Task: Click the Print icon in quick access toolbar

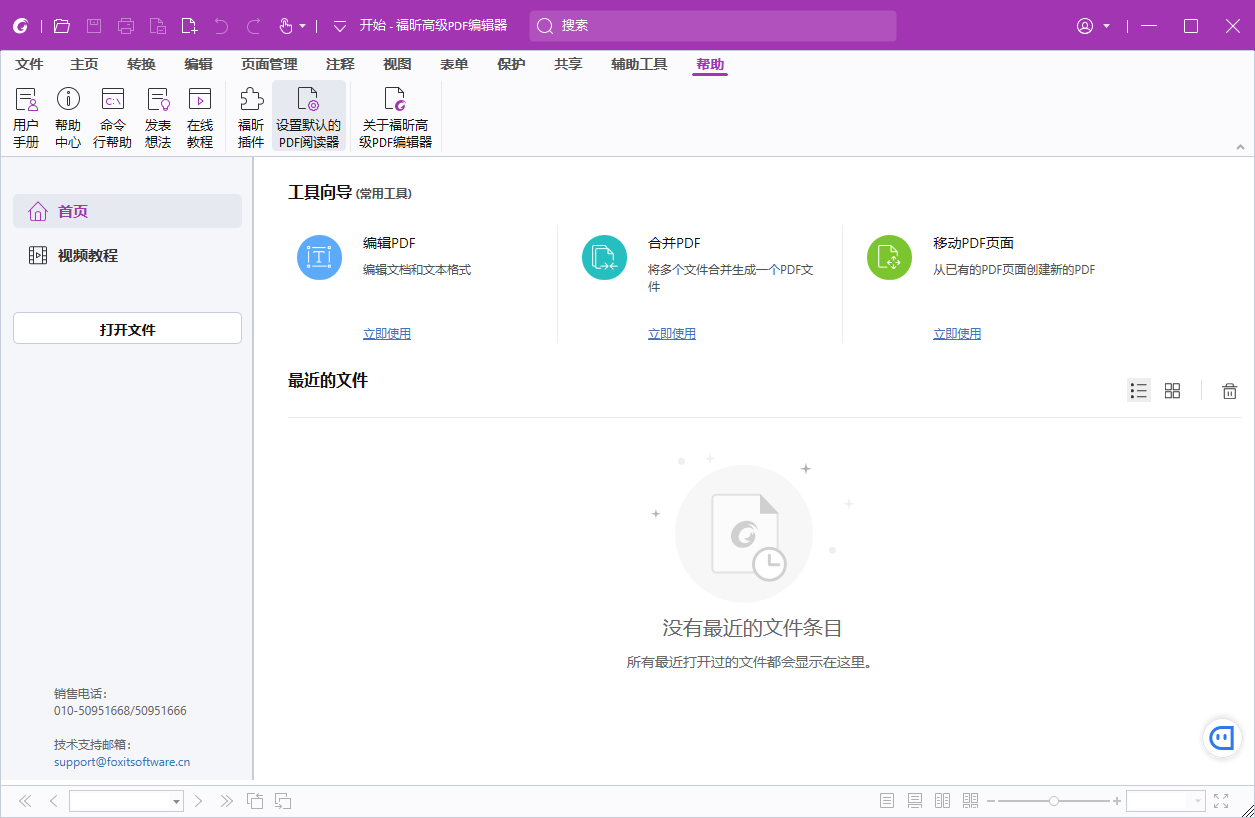Action: (126, 26)
